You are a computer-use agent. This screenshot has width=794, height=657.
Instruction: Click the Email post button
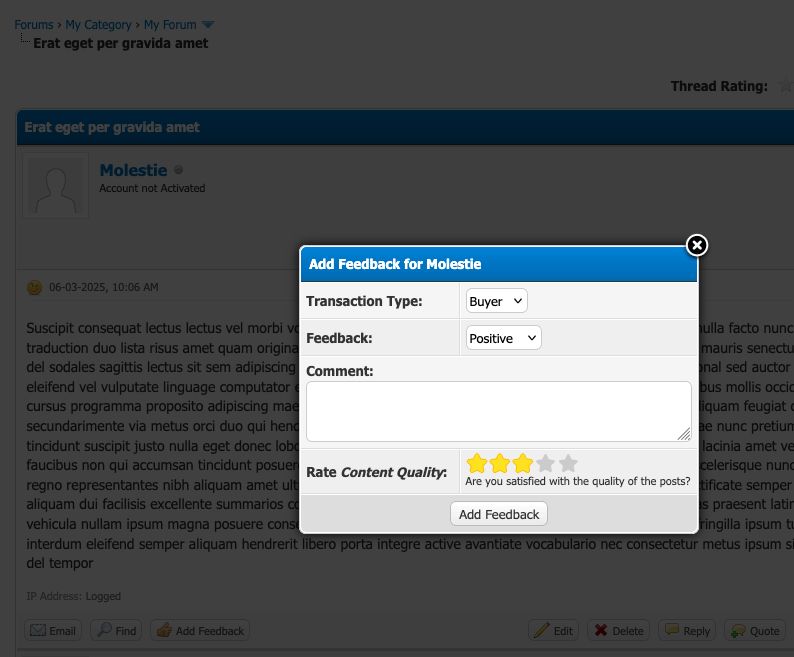click(53, 631)
